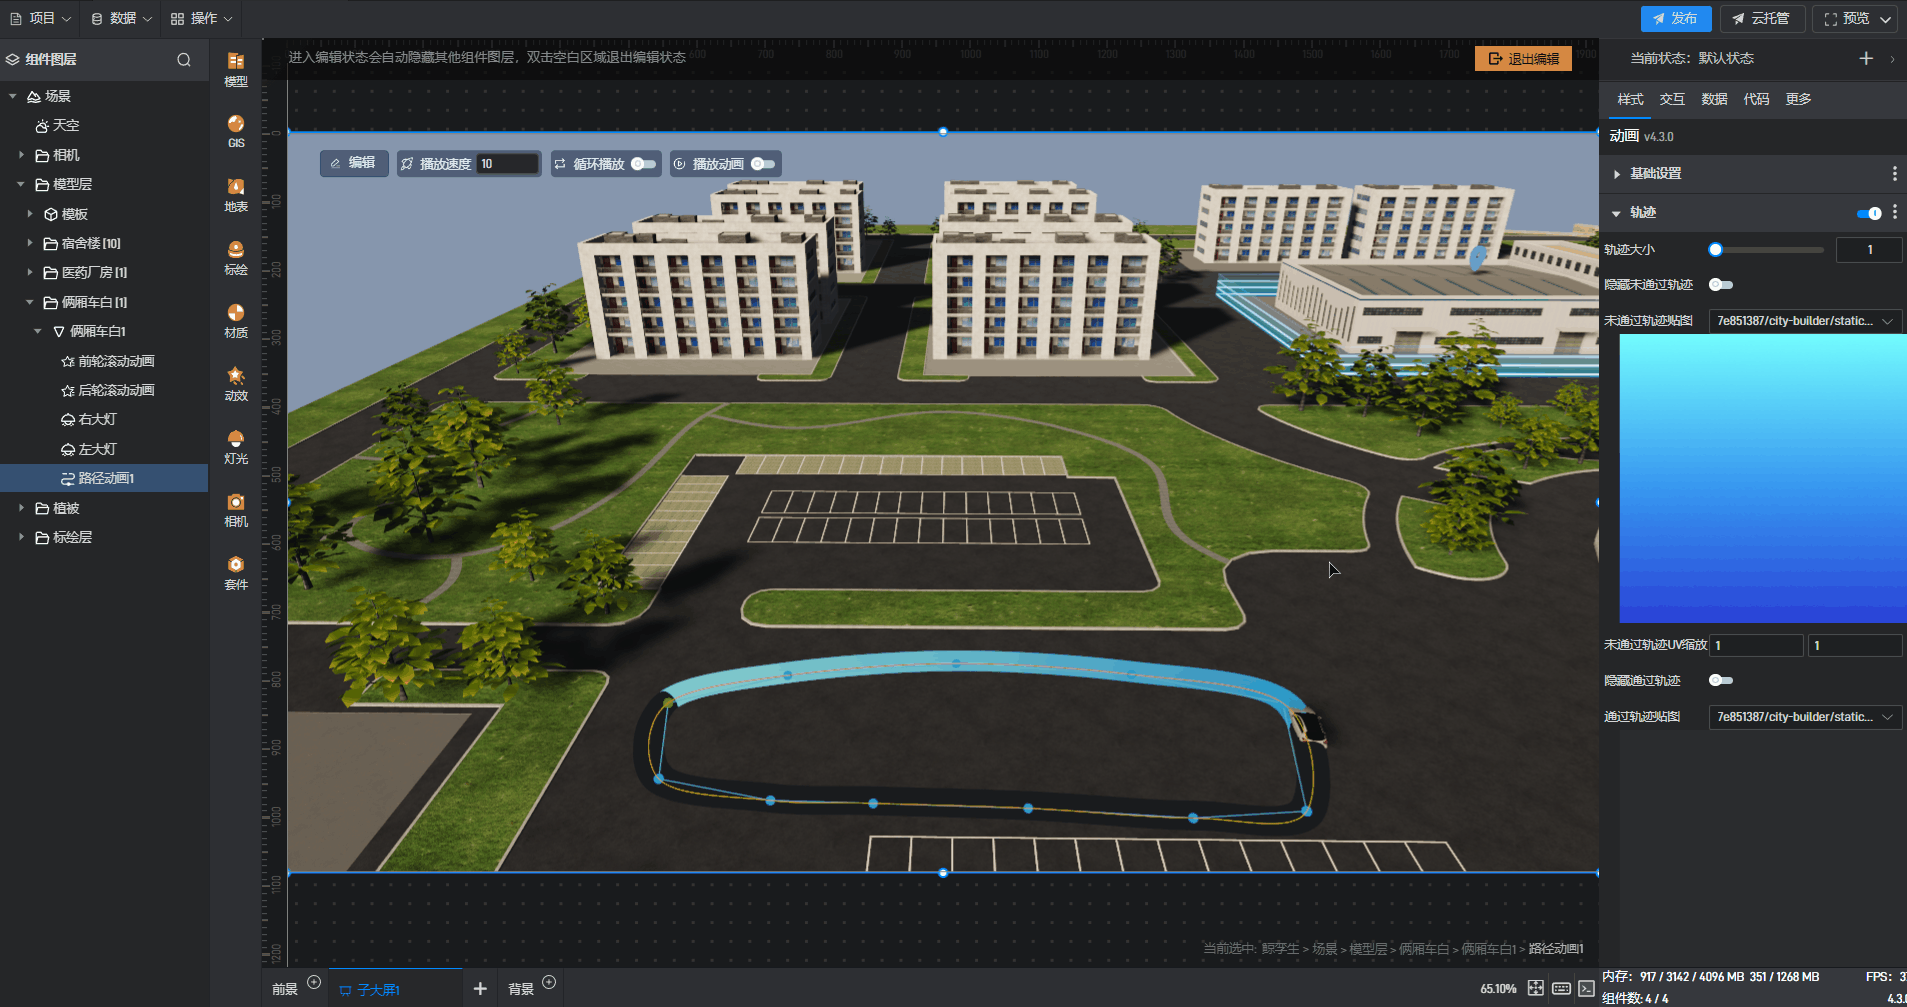The image size is (1907, 1007).
Task: Open 轨迹 section more options menu
Action: pos(1895,212)
